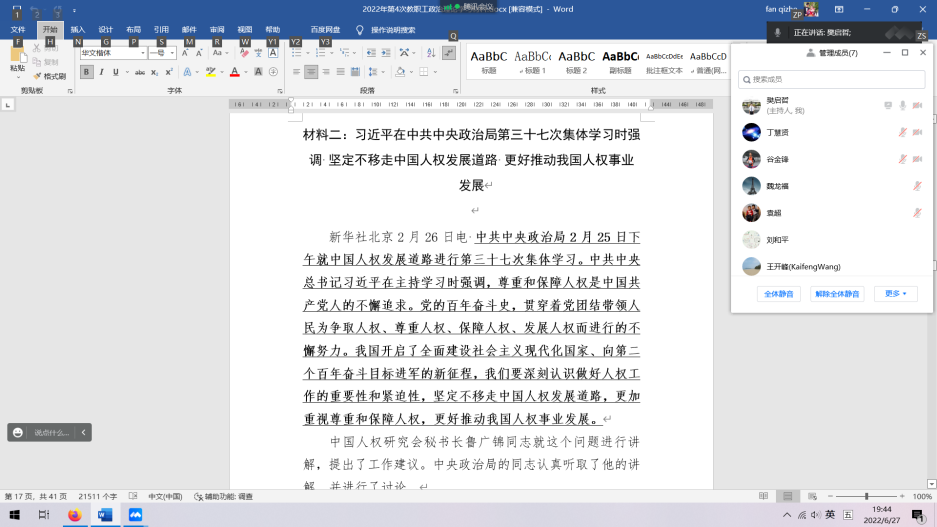Apply character shading (gray A) icon
This screenshot has width=937, height=527.
[x=258, y=72]
